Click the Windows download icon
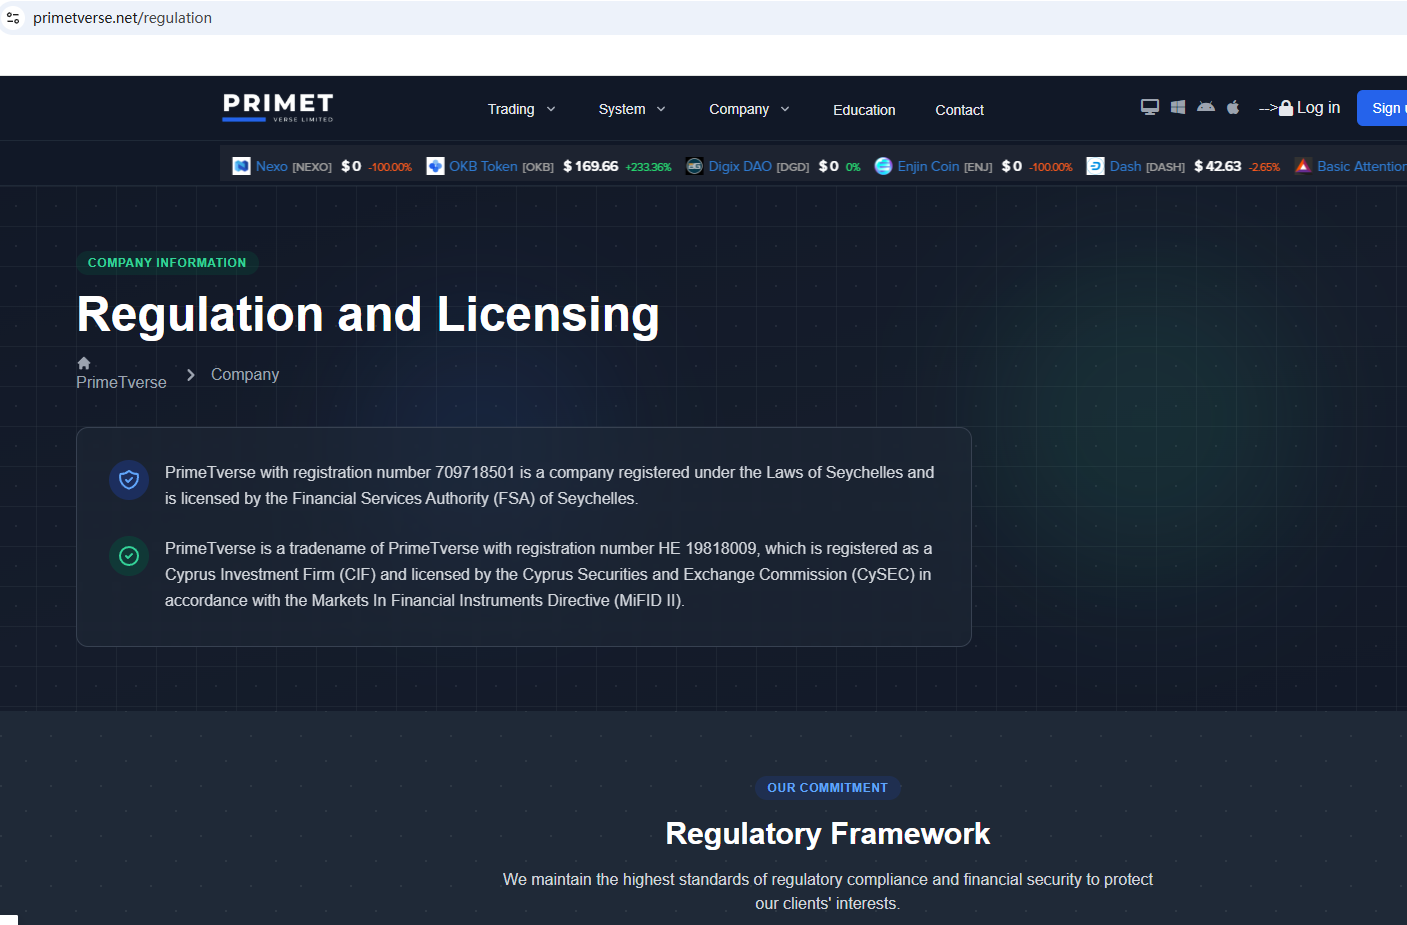The height and width of the screenshot is (925, 1407). [x=1178, y=107]
